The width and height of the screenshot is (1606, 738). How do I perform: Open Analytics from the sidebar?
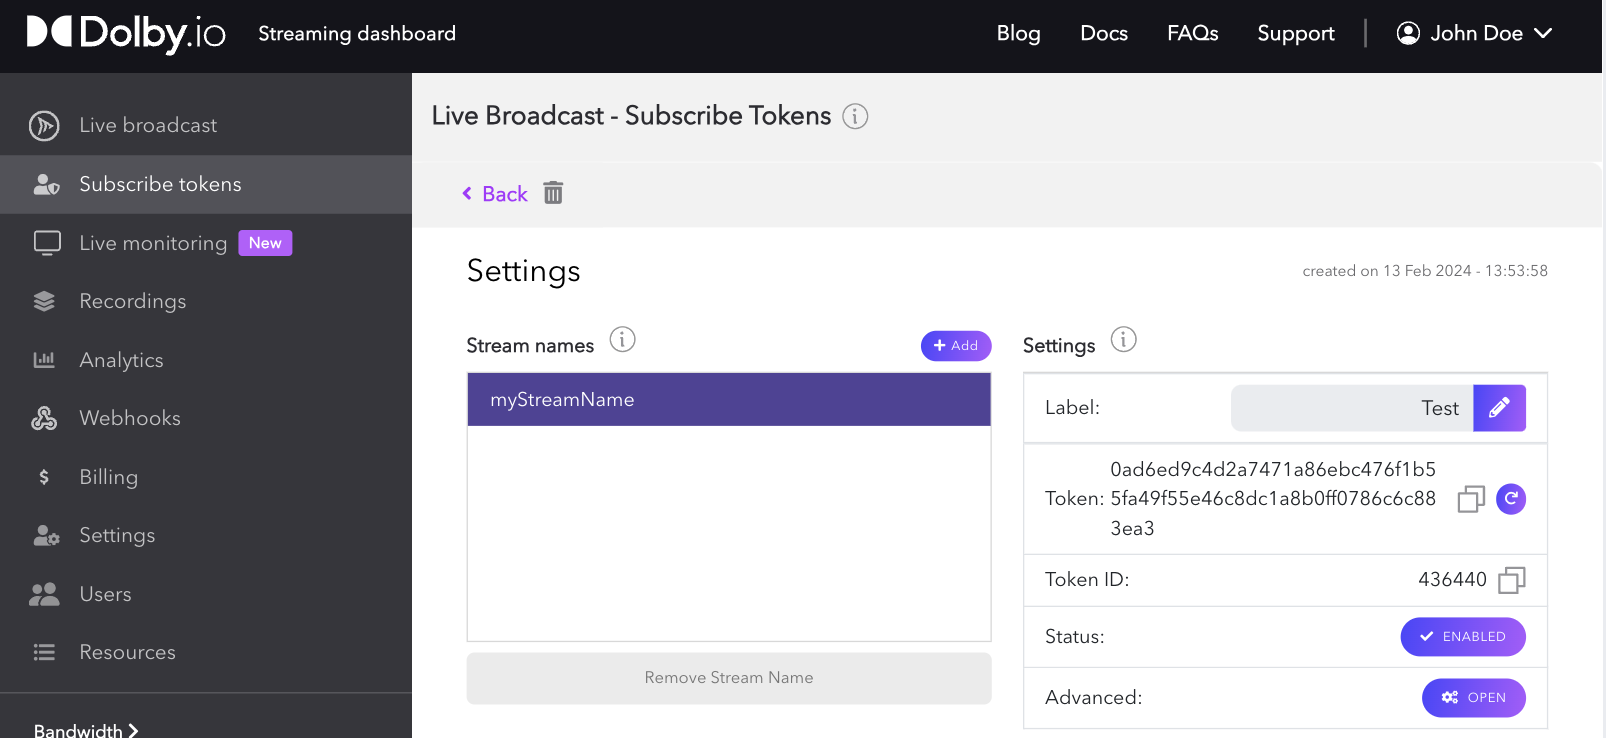click(121, 360)
